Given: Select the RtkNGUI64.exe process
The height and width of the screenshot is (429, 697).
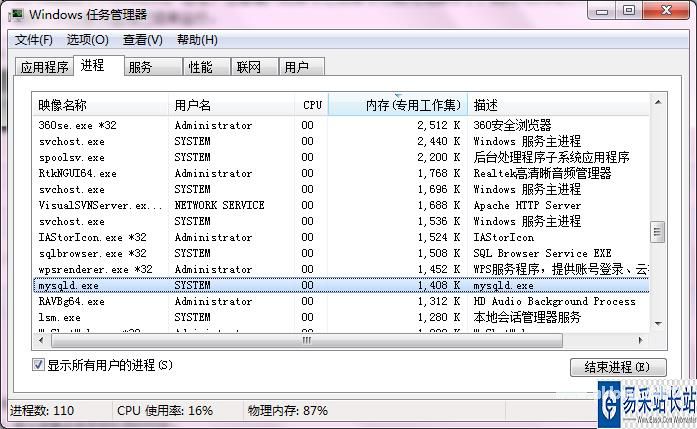Looking at the screenshot, I should 341,173.
